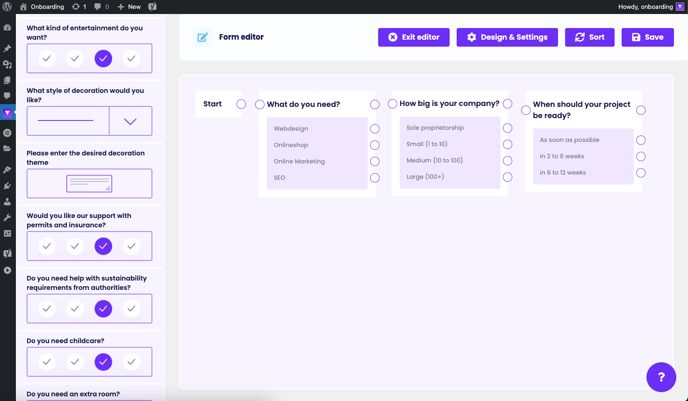The image size is (688, 401).
Task: Select the childcare question element thumbnail
Action: pos(90,362)
